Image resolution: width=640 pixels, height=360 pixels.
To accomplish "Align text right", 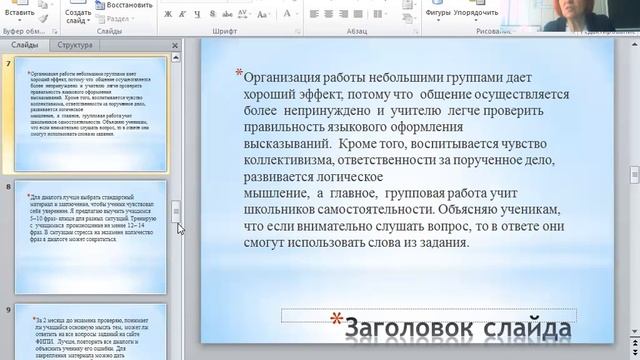I will (343, 14).
